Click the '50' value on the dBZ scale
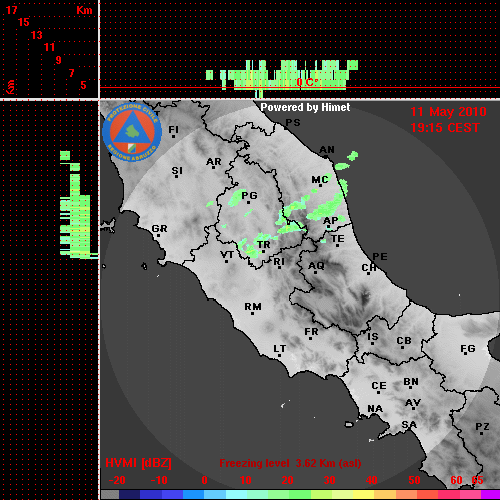 (414, 480)
